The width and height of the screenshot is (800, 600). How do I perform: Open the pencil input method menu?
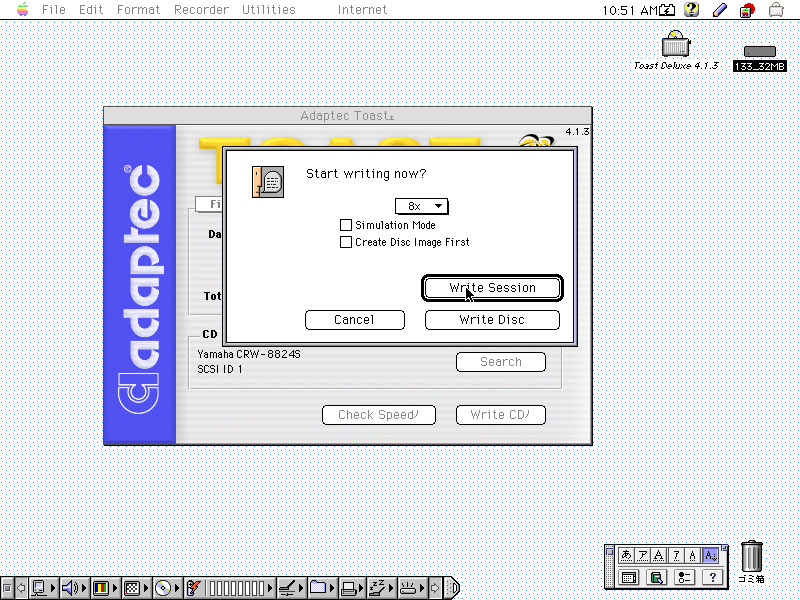[x=719, y=9]
